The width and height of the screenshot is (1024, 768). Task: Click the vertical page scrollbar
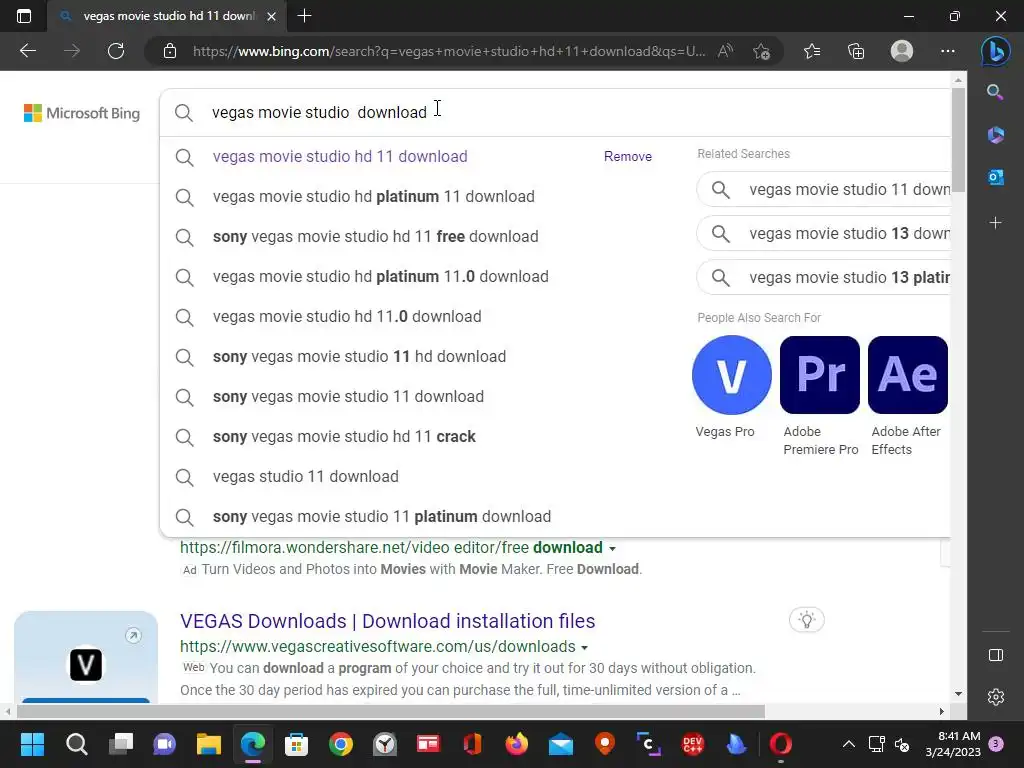point(958,140)
